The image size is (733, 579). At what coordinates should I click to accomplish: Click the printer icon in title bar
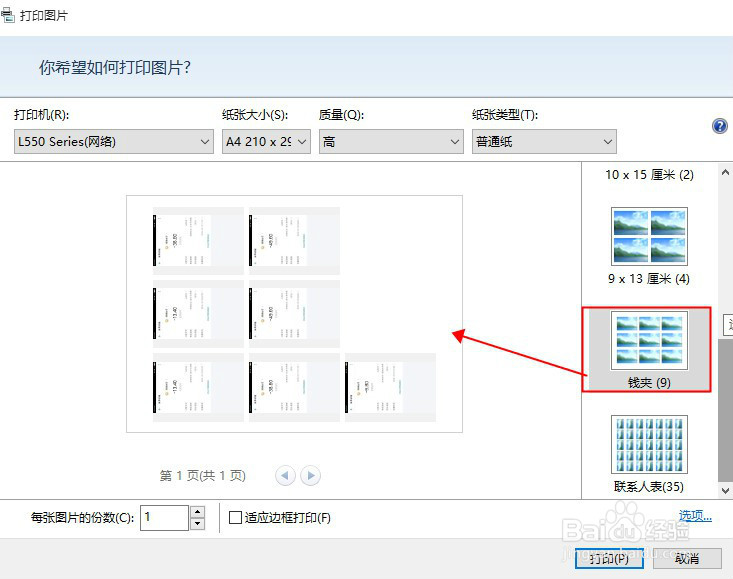point(7,15)
